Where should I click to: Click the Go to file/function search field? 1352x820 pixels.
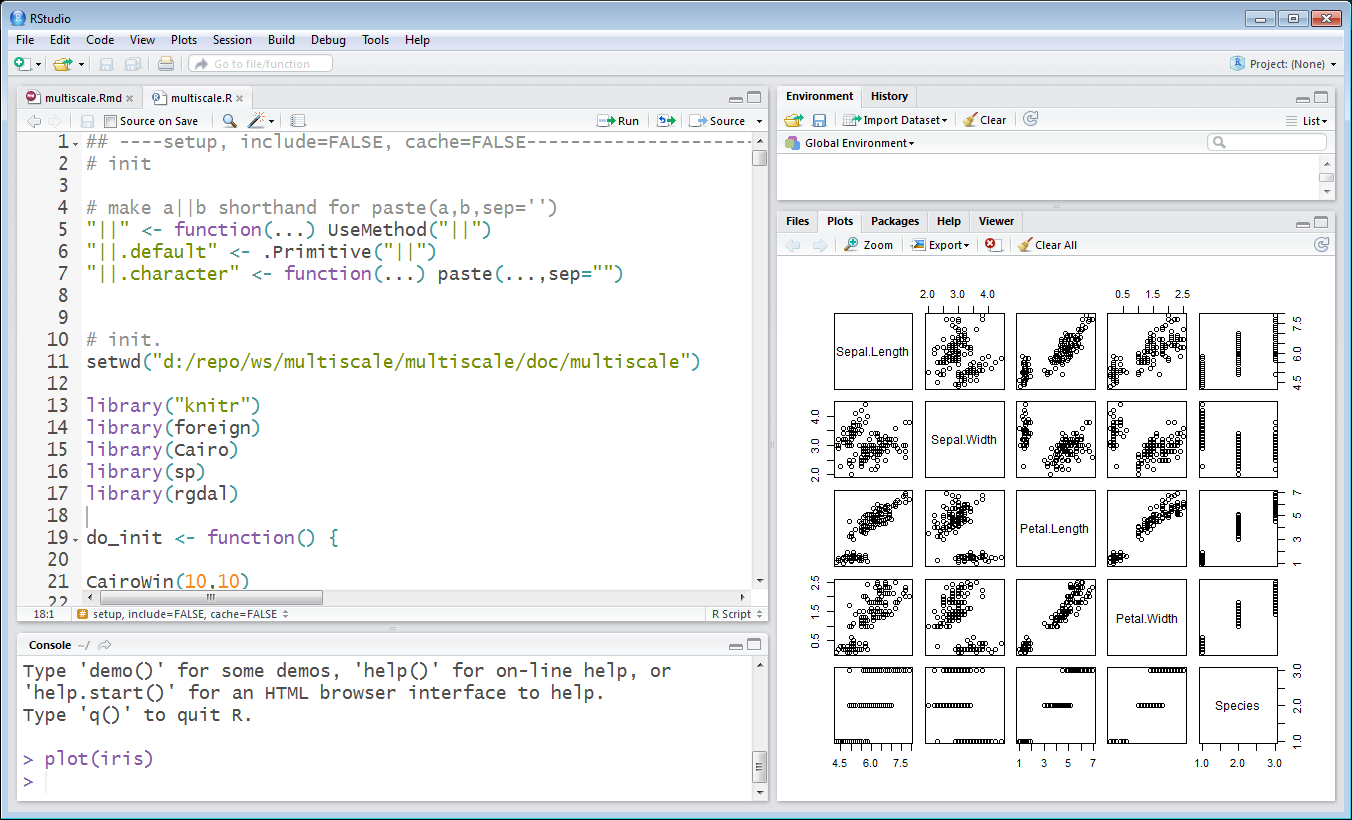pos(261,64)
